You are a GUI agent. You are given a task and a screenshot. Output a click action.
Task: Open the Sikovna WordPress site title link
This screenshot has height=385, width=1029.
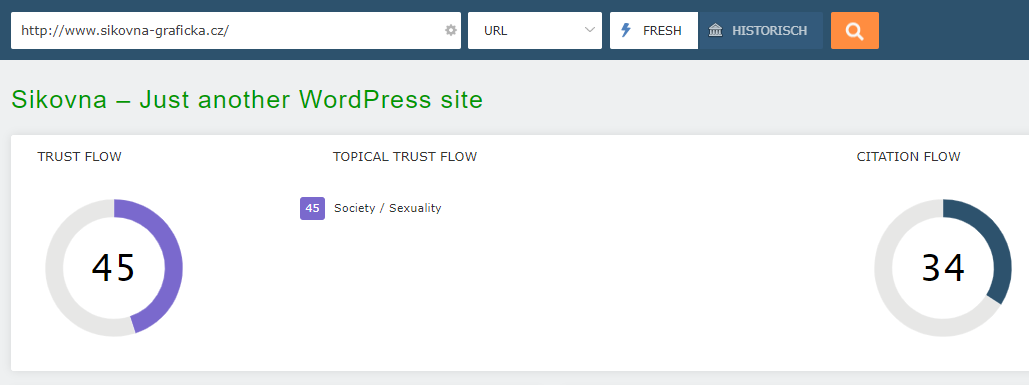pos(247,100)
